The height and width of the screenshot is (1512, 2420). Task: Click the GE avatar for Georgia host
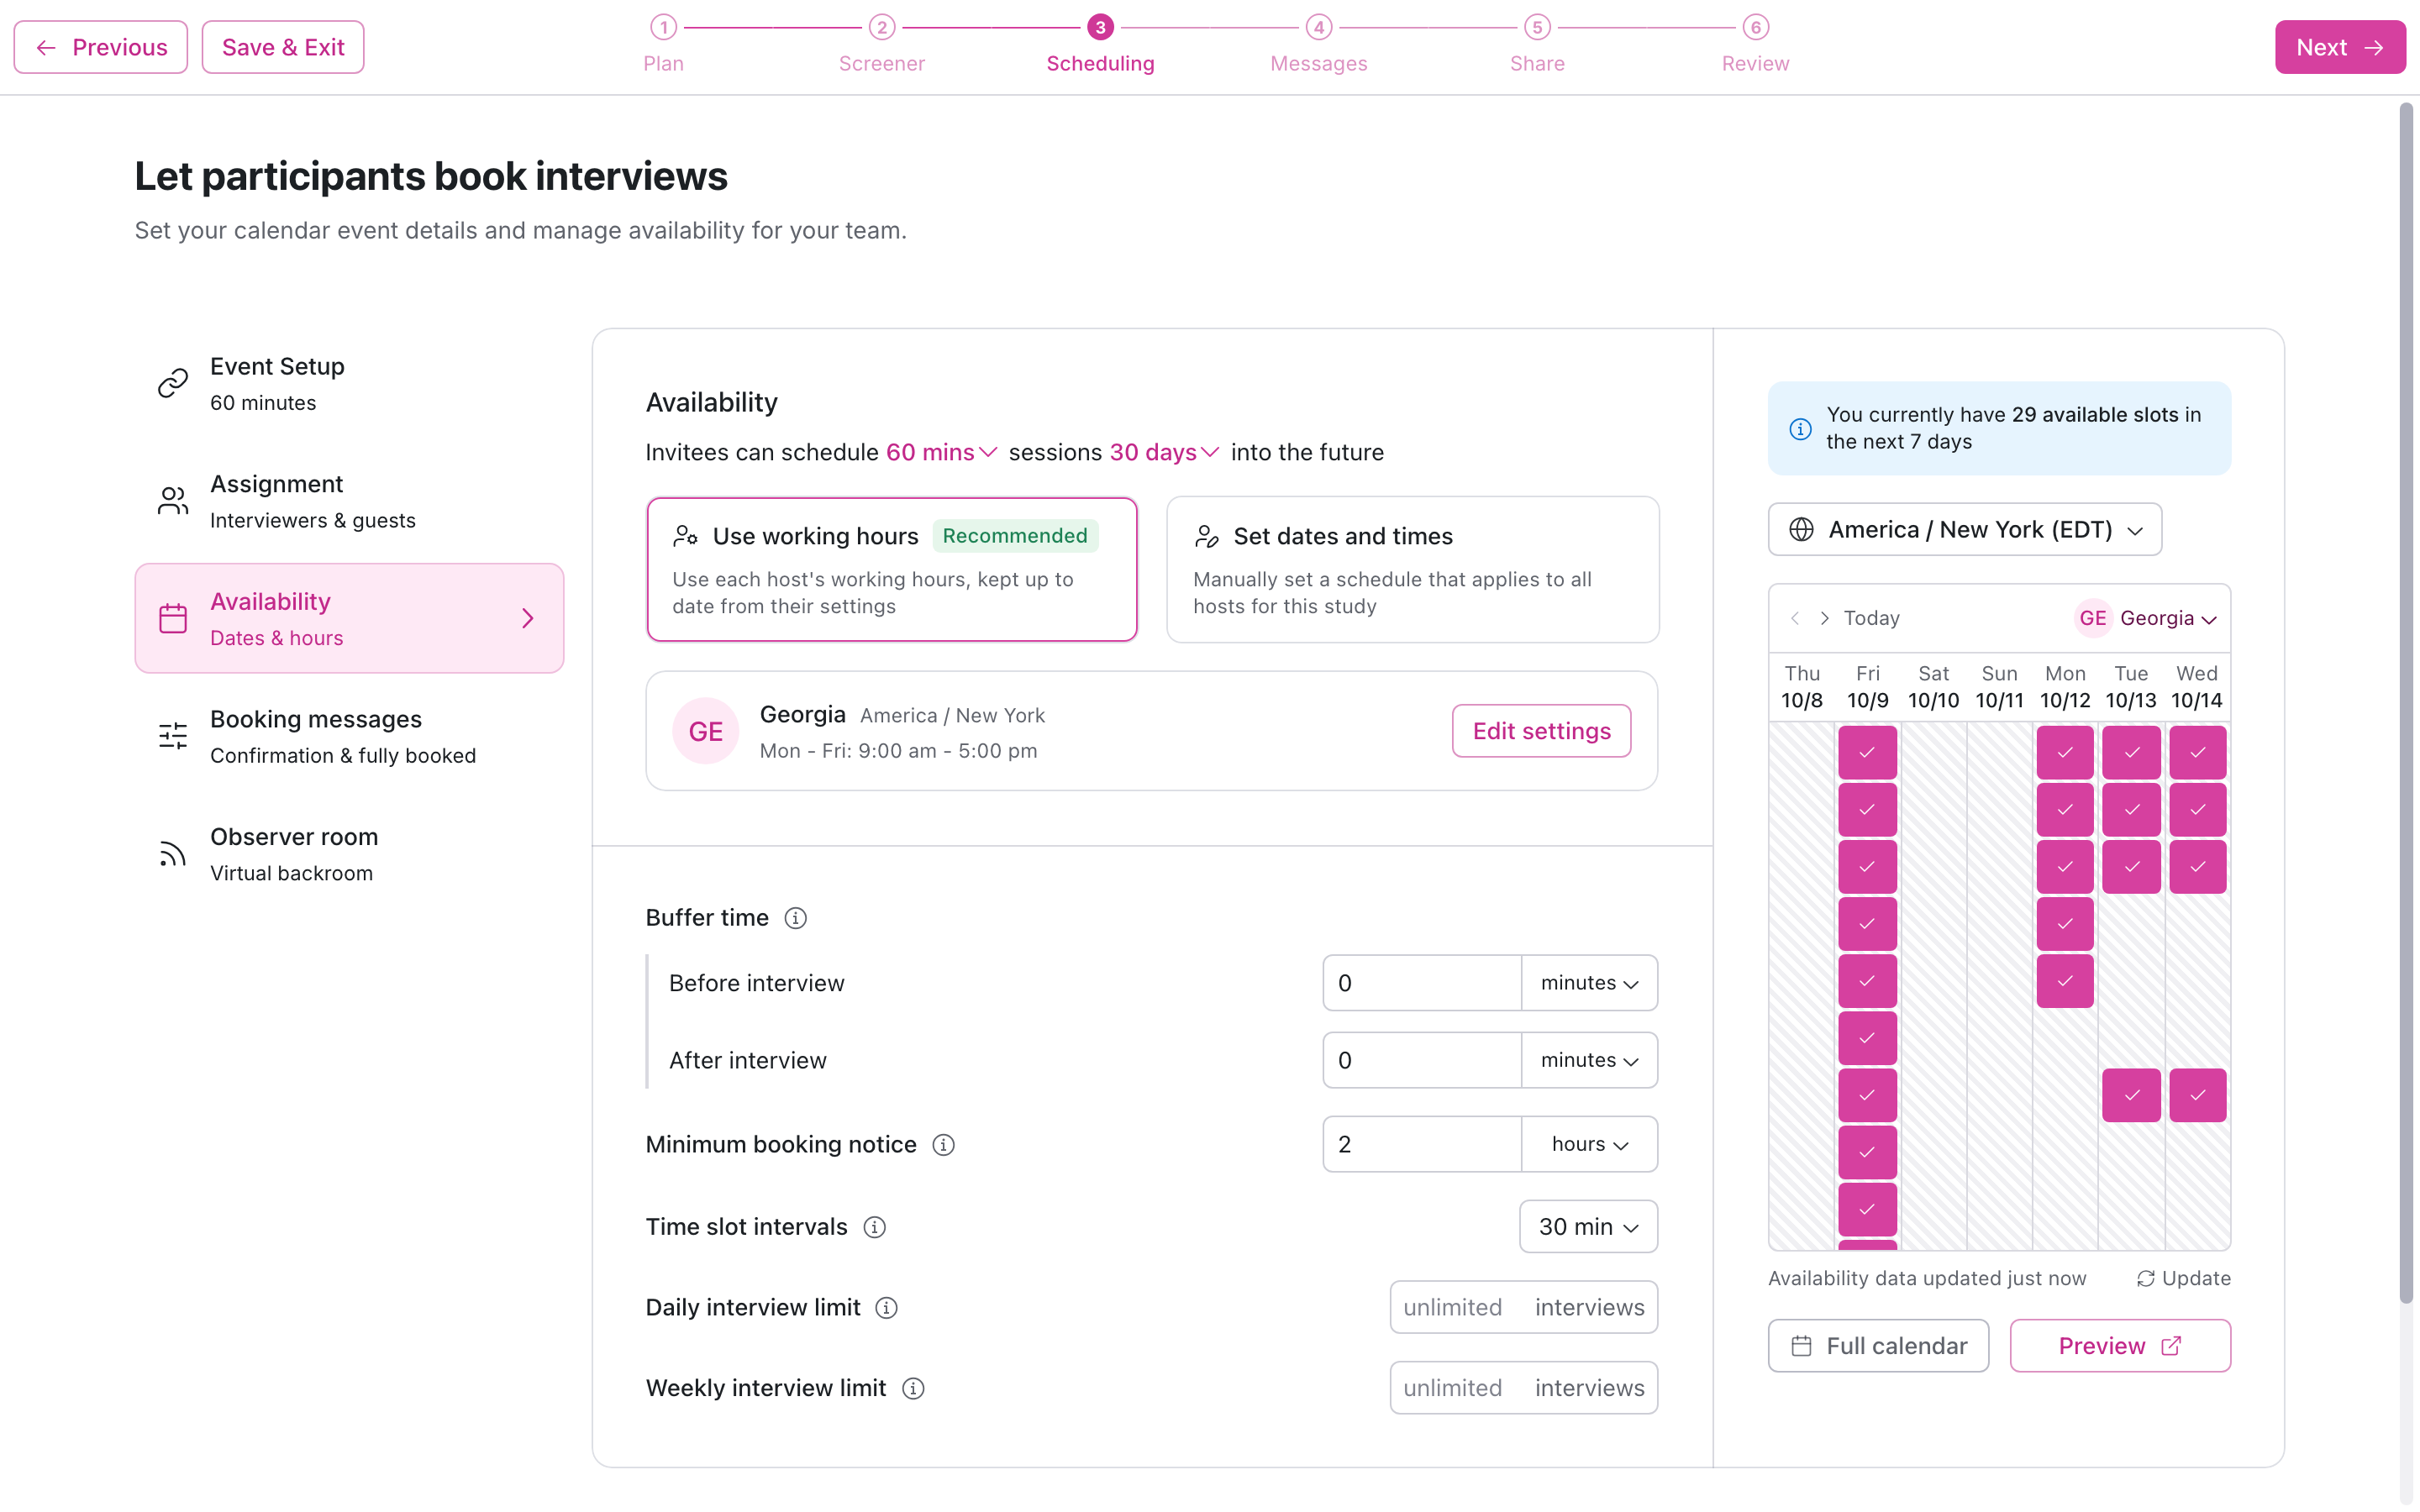pos(706,731)
